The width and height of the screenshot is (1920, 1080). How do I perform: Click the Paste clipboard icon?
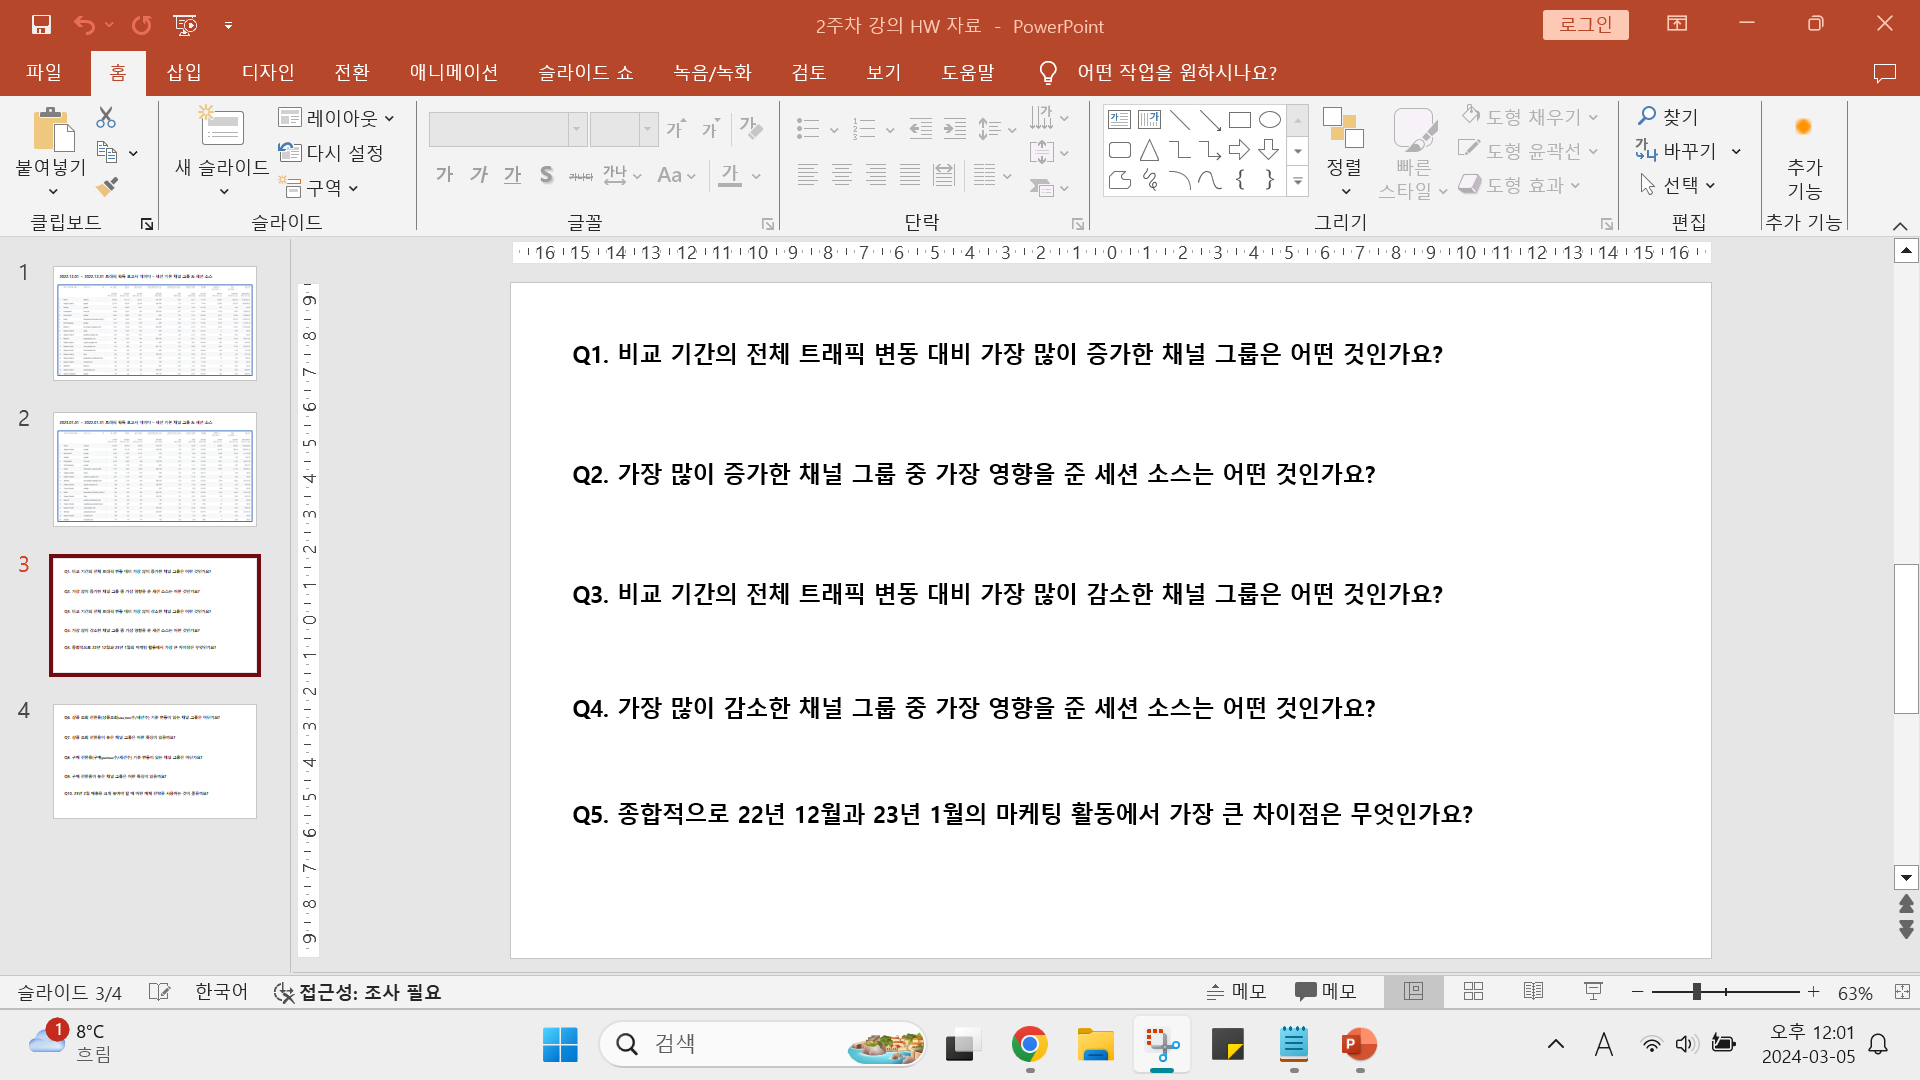click(x=52, y=130)
